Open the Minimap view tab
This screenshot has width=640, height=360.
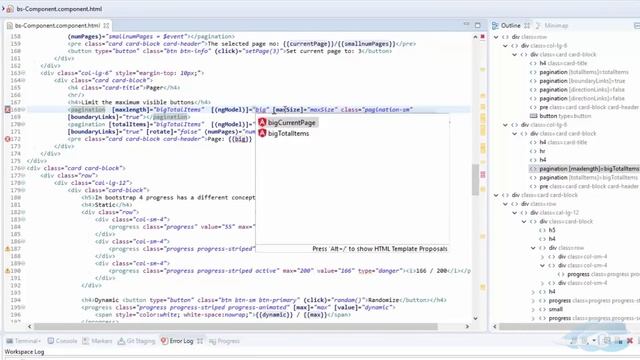coord(556,25)
